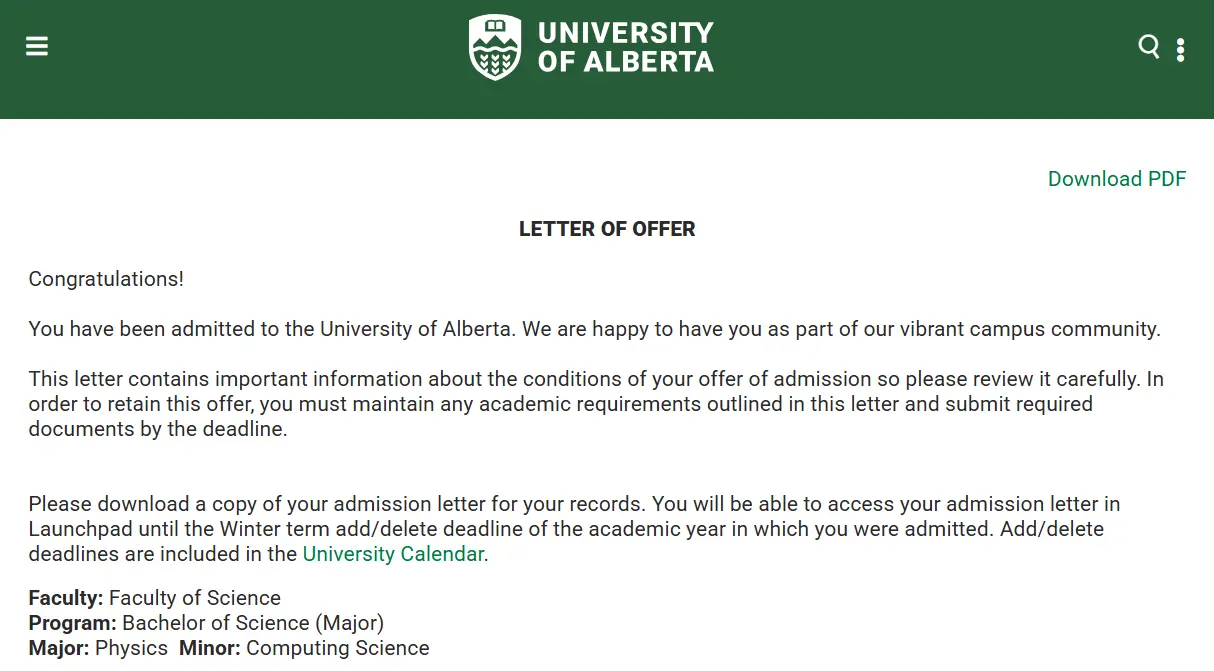Open the search magnifier icon
Viewport: 1214px width, 671px height.
[1149, 46]
